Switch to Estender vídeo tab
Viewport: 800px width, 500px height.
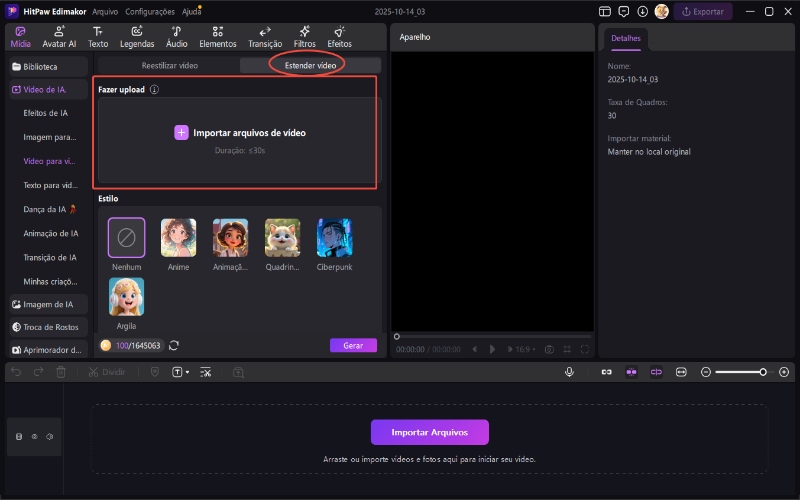(310, 65)
